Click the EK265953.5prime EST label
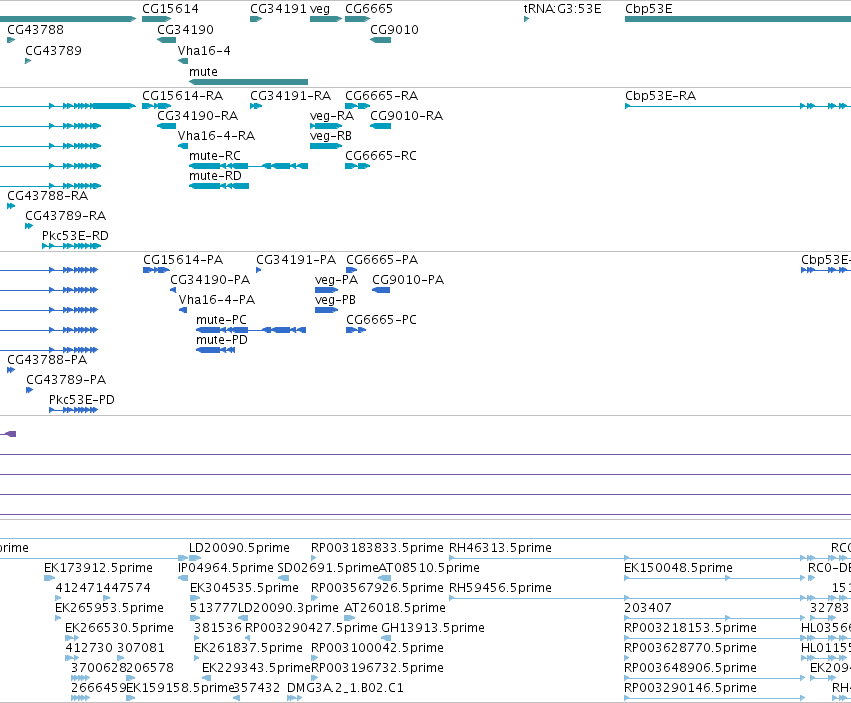Screen dimensions: 851x703 pyautogui.click(x=109, y=607)
